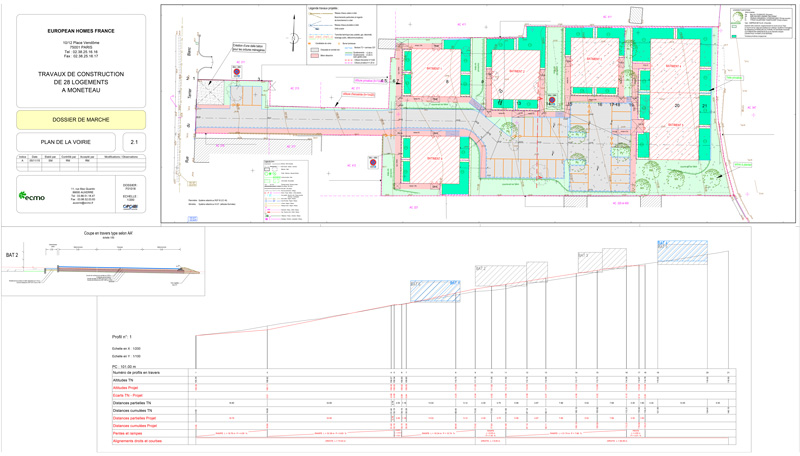Select the BAT 2 label in cross-section inset
The image size is (800, 456).
[x=12, y=256]
